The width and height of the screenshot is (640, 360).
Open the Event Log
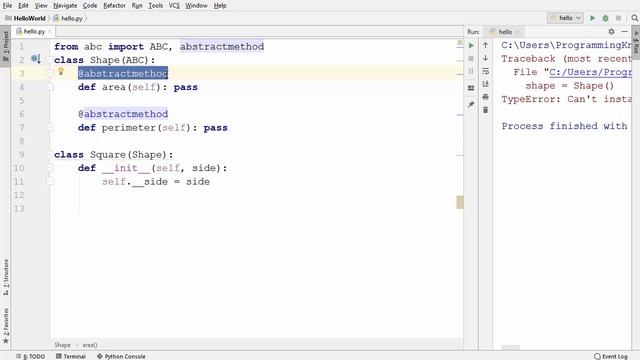click(x=611, y=356)
